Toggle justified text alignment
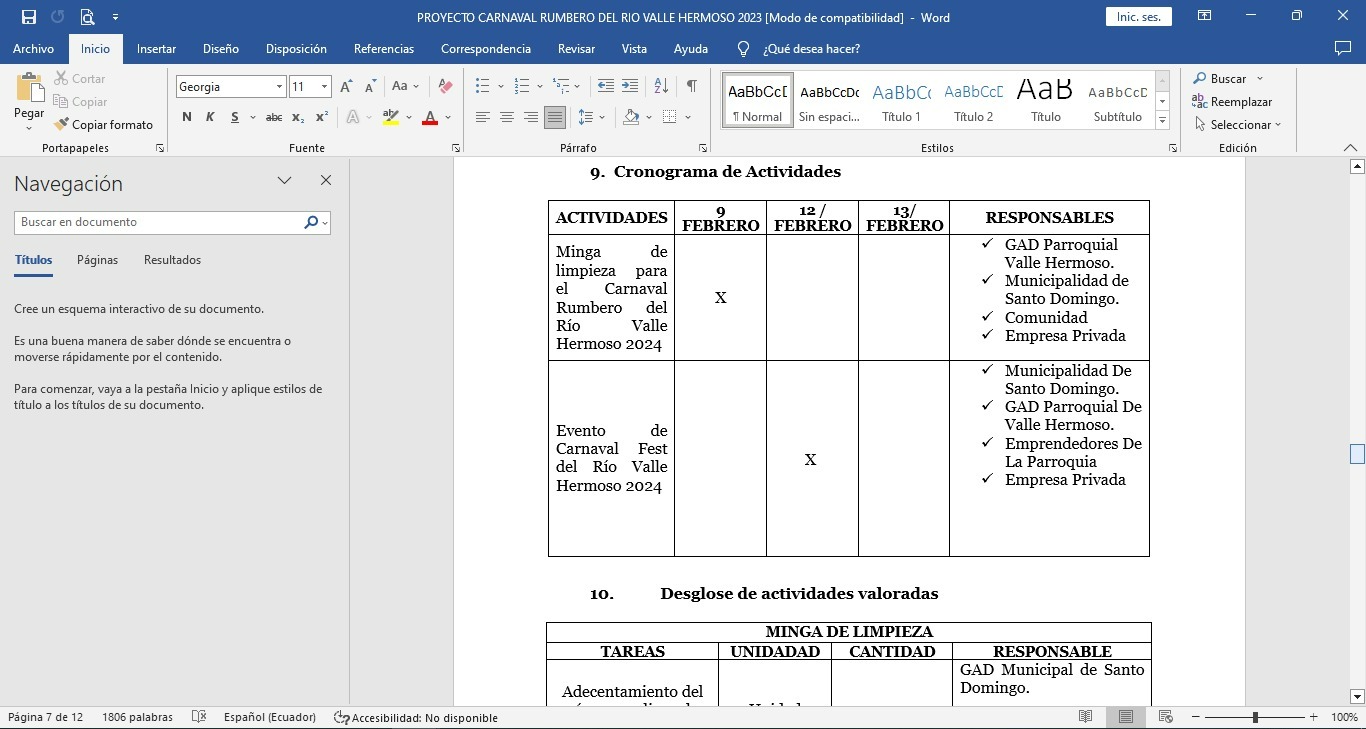The image size is (1366, 729). tap(555, 117)
